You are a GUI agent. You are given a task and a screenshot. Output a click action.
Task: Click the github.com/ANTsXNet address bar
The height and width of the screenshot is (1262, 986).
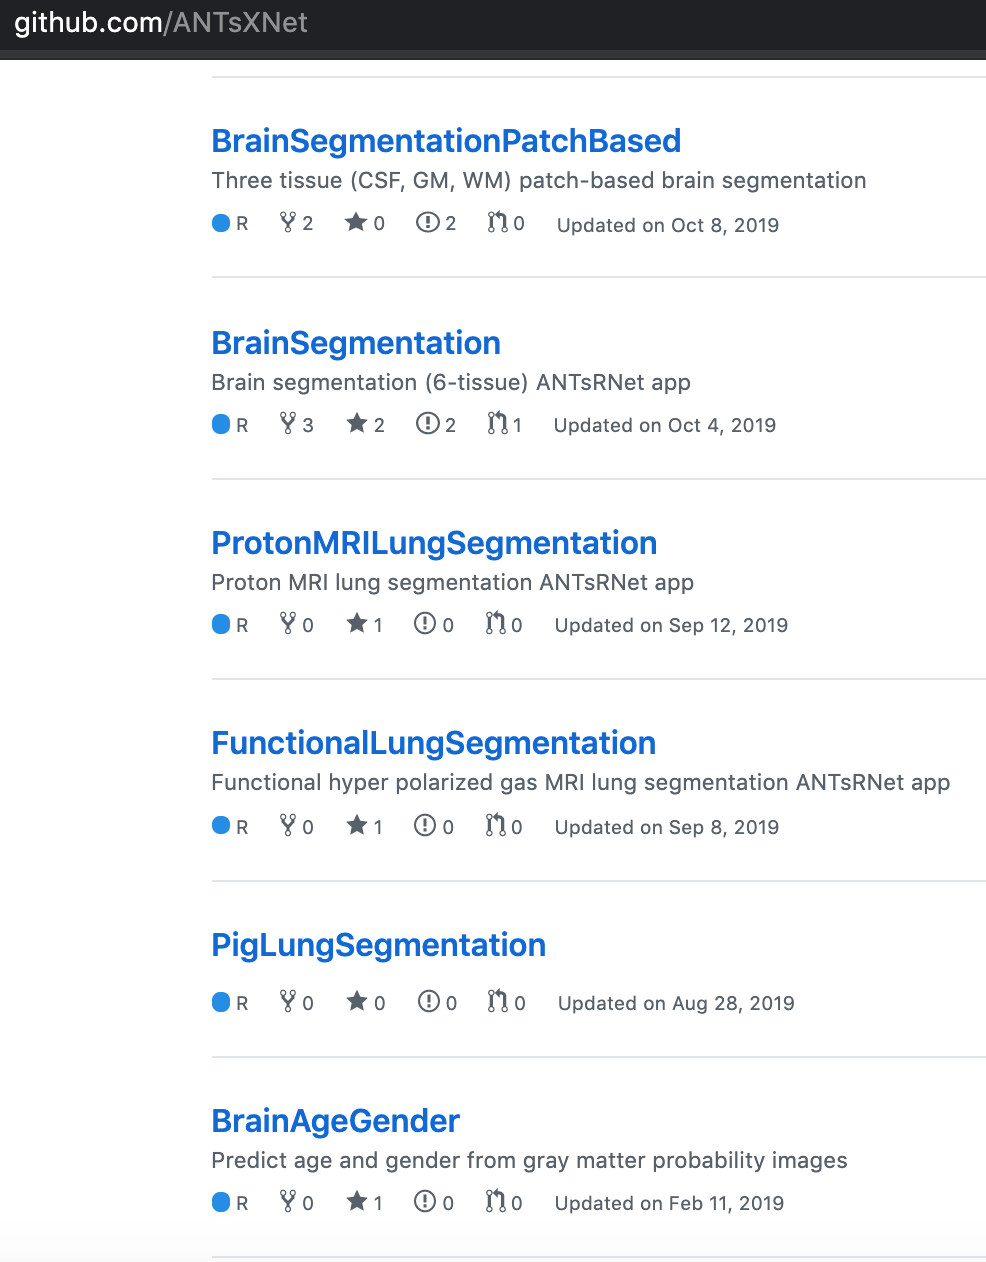(x=160, y=22)
